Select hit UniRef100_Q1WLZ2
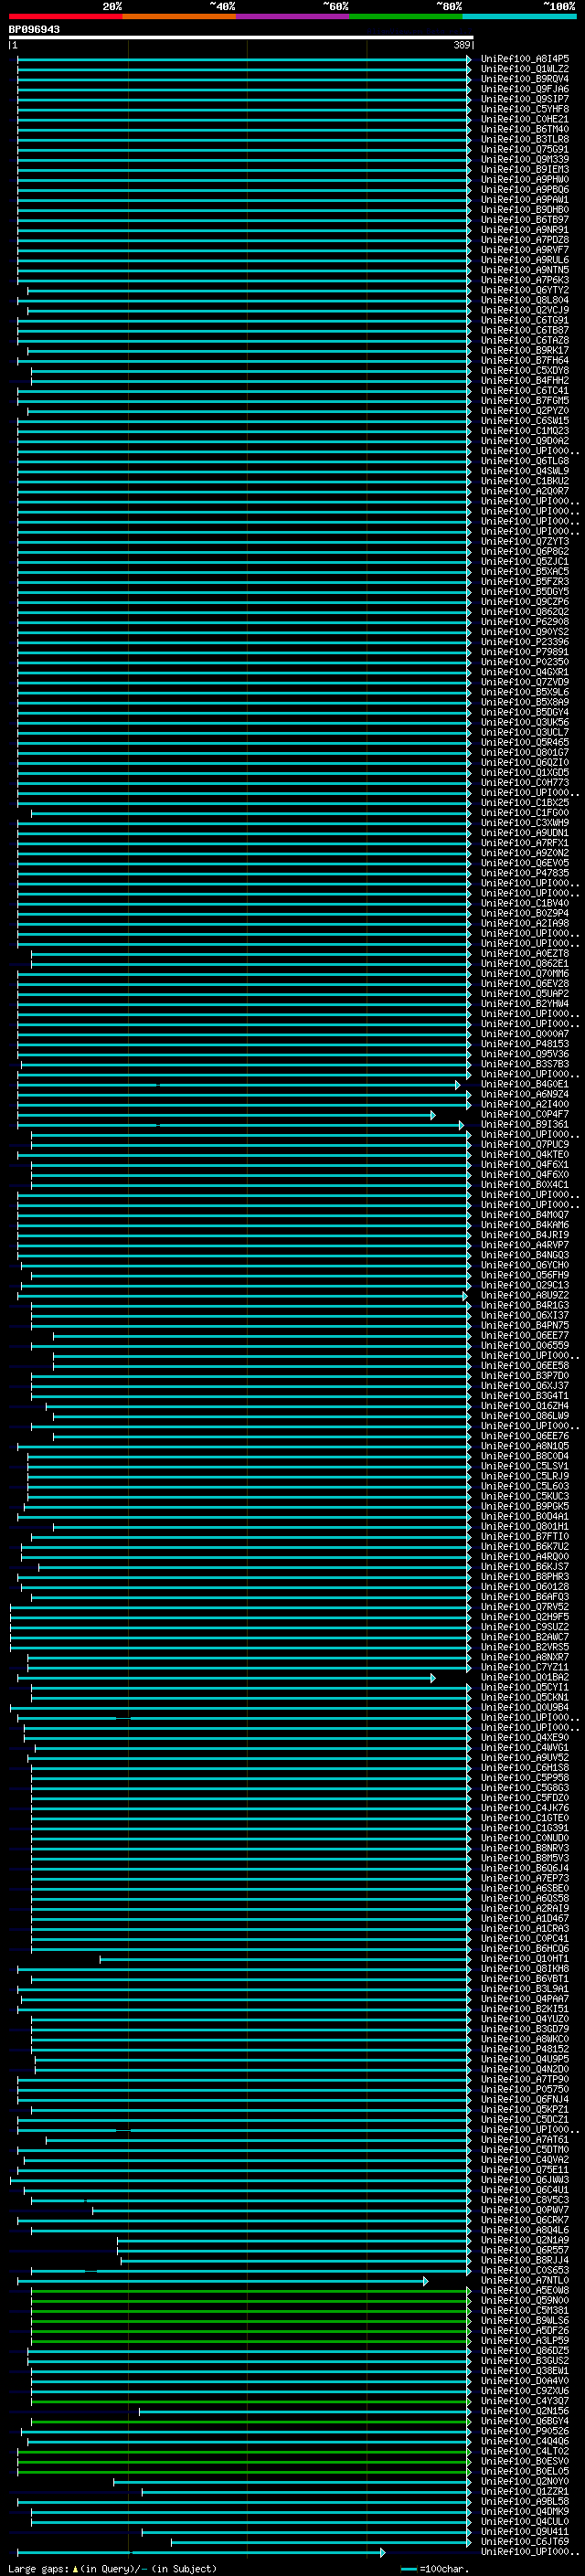The height and width of the screenshot is (2576, 585). tap(525, 69)
